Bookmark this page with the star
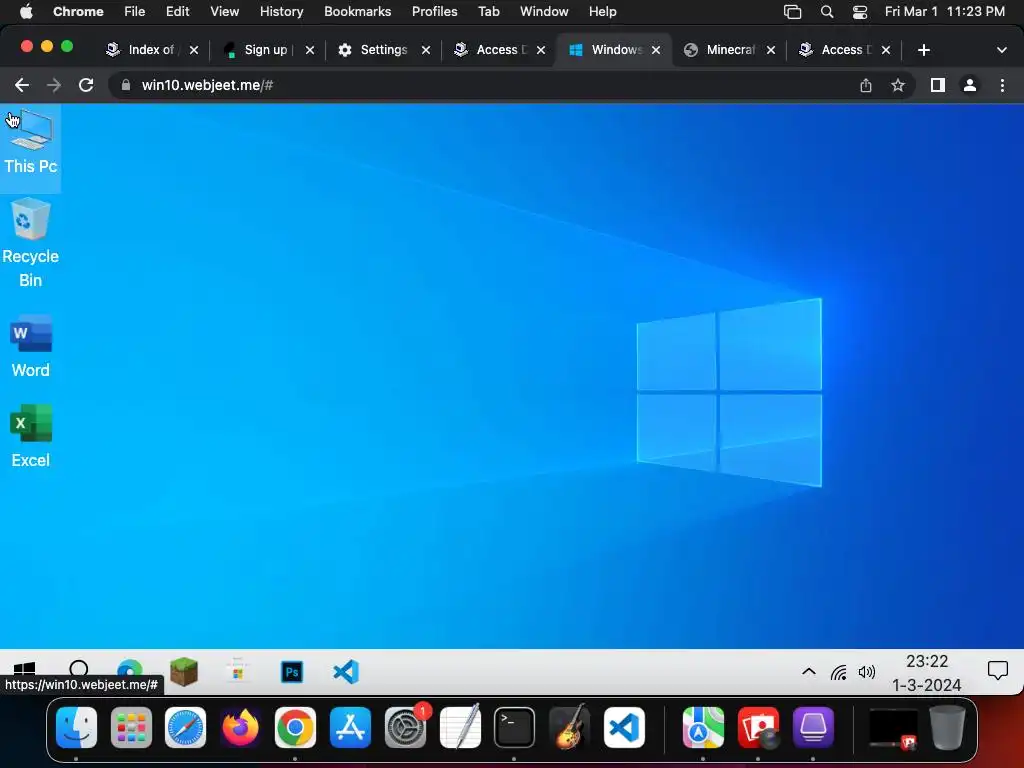 [x=898, y=85]
